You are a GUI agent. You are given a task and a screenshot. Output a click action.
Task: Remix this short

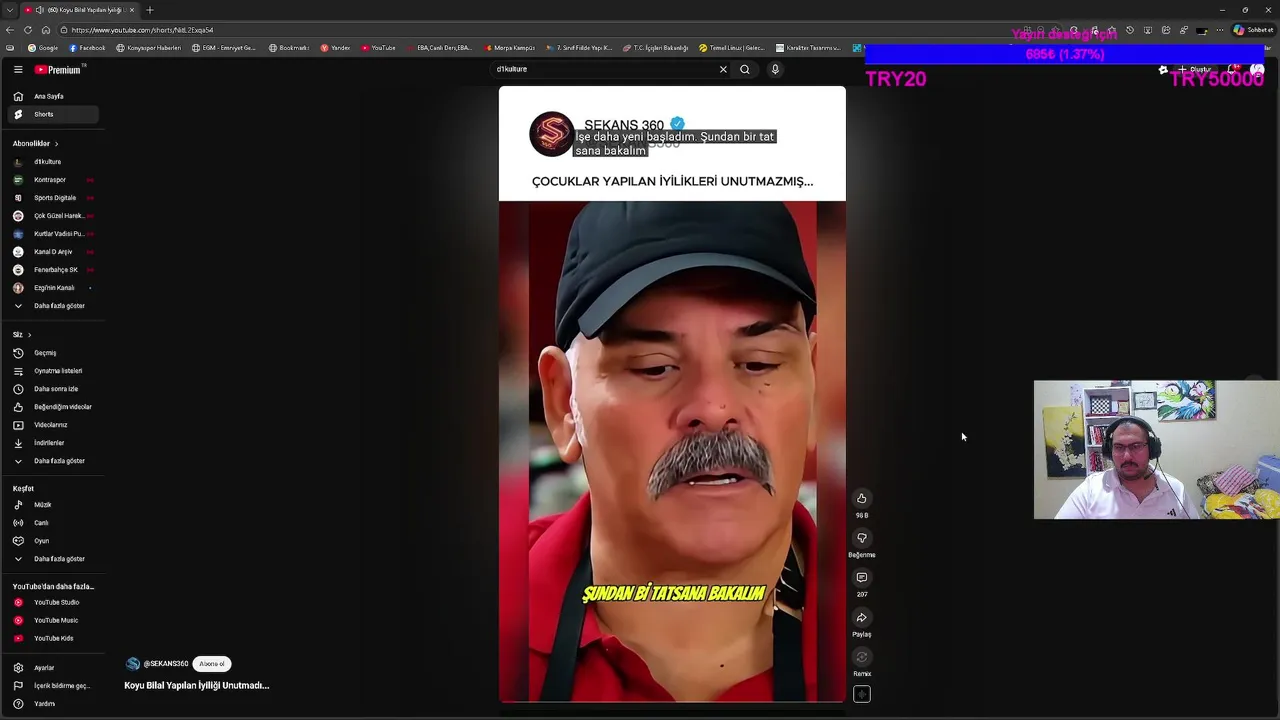(x=861, y=657)
